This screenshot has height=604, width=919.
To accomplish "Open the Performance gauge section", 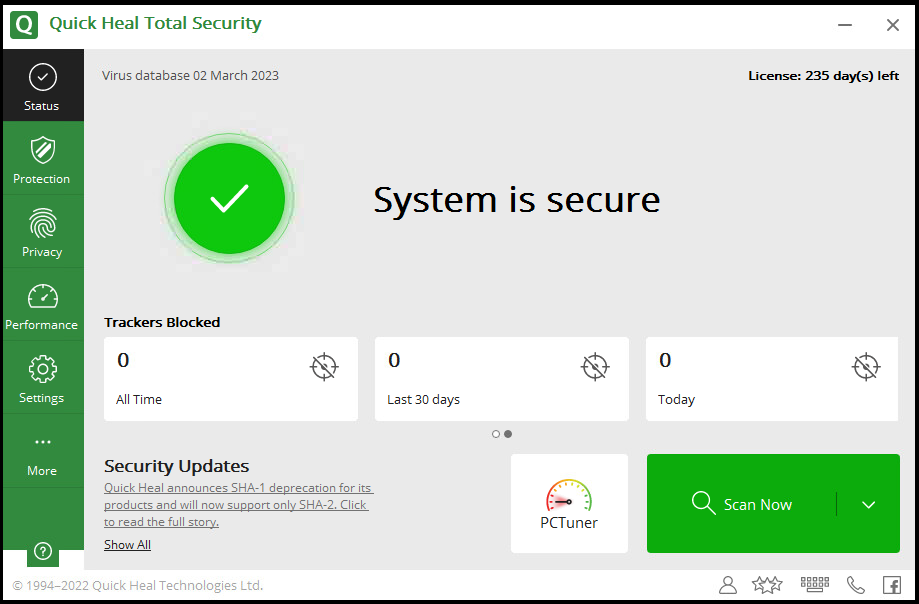I will [x=42, y=306].
